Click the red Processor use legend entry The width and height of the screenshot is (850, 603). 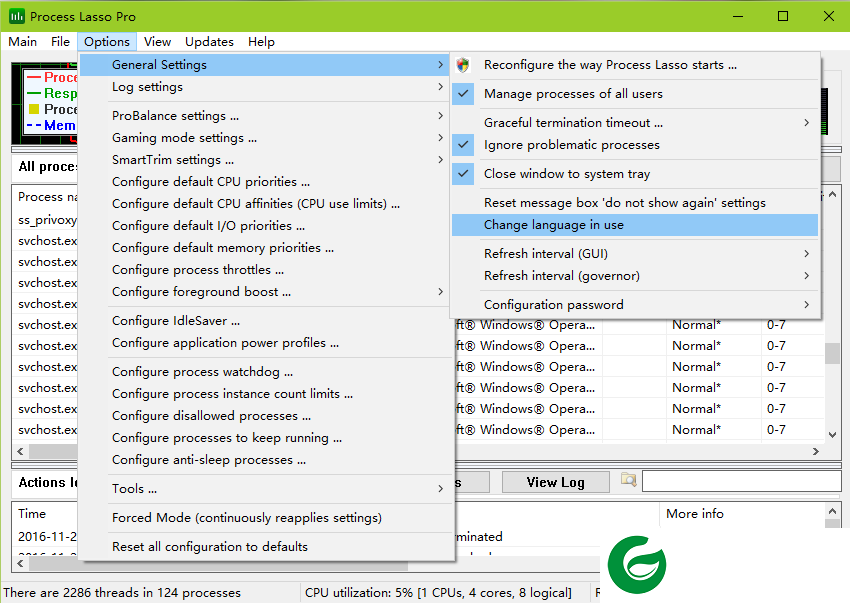pos(51,77)
